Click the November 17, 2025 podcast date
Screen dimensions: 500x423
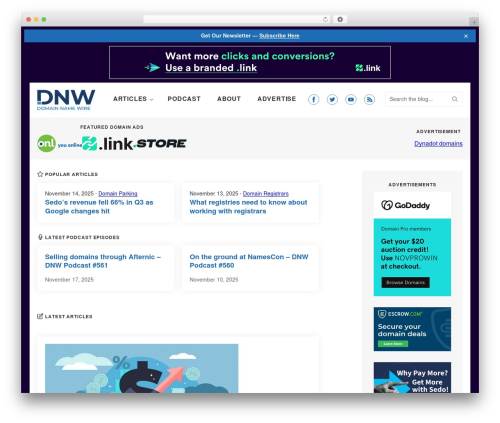69,280
